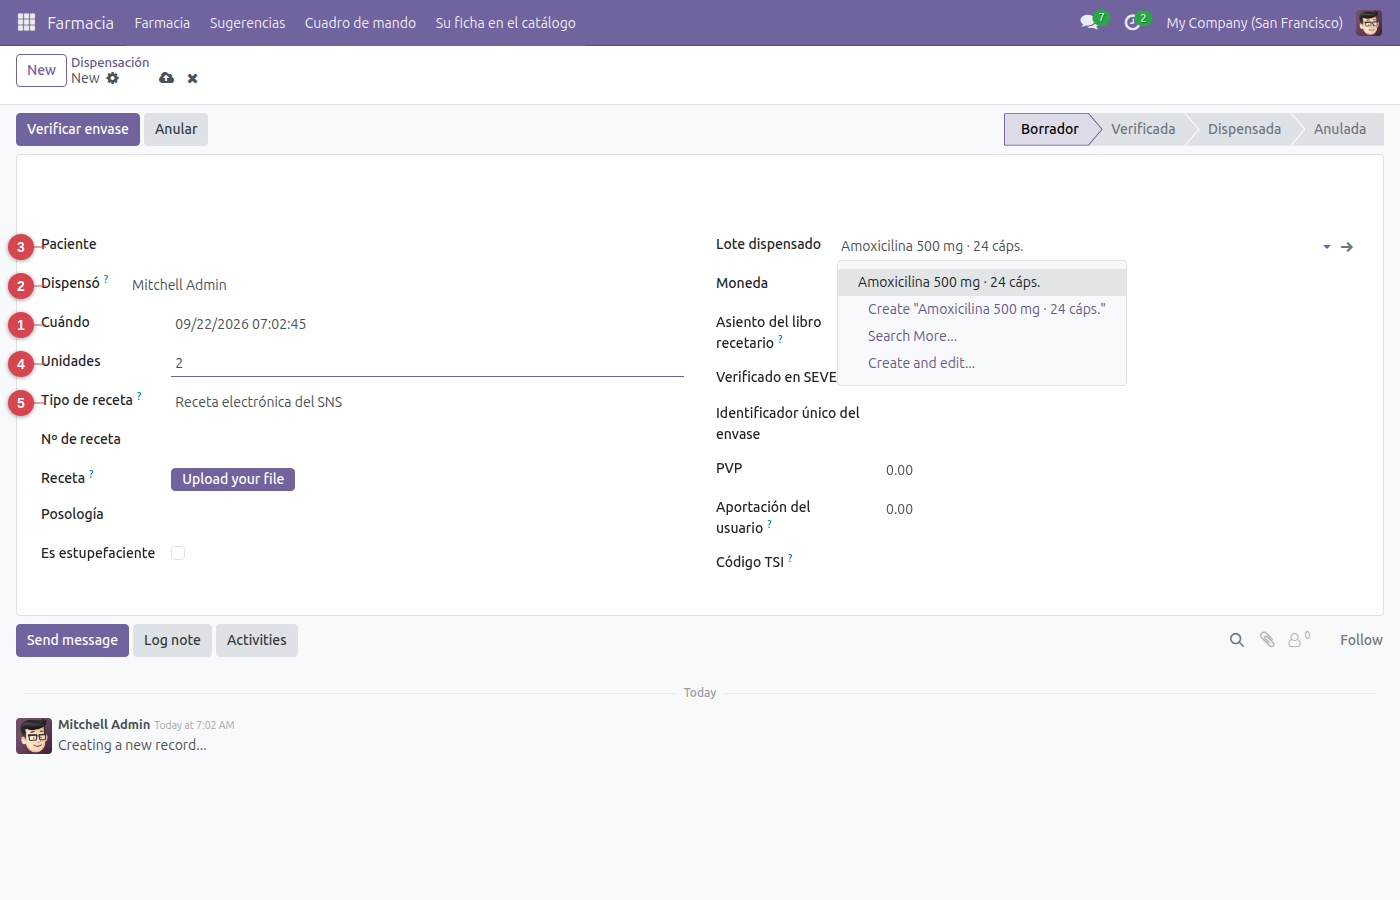Screen dimensions: 1400x900
Task: Tick the Es estupefaciente checkbox
Action: [178, 553]
